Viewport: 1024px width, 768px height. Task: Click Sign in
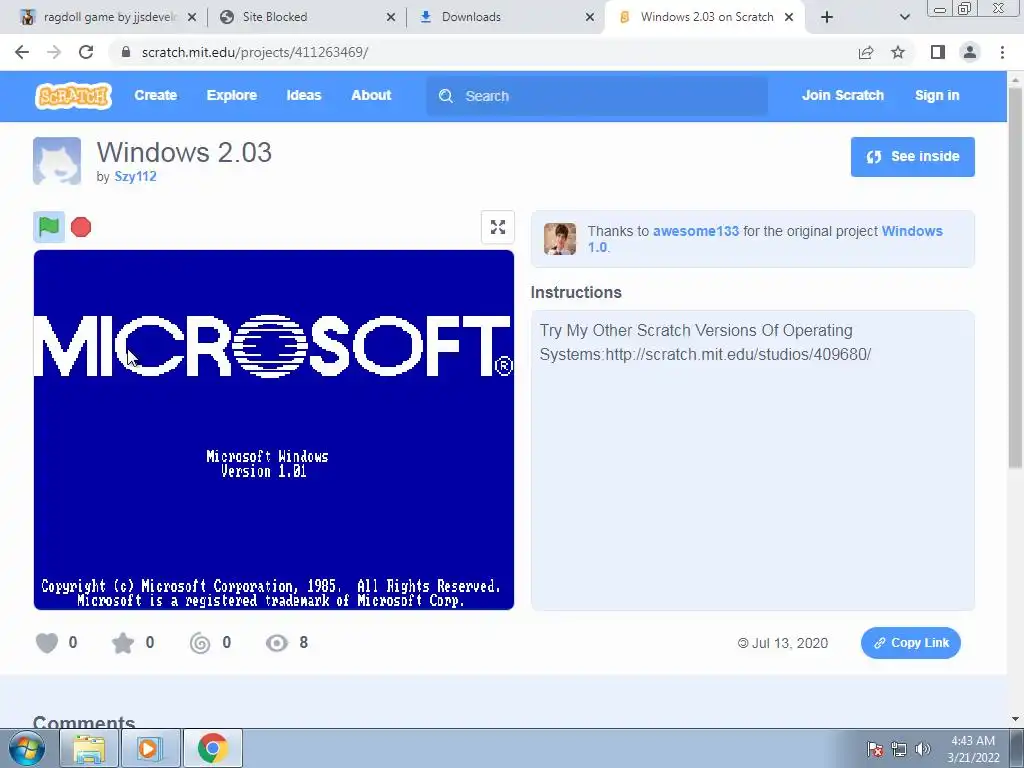coord(936,95)
